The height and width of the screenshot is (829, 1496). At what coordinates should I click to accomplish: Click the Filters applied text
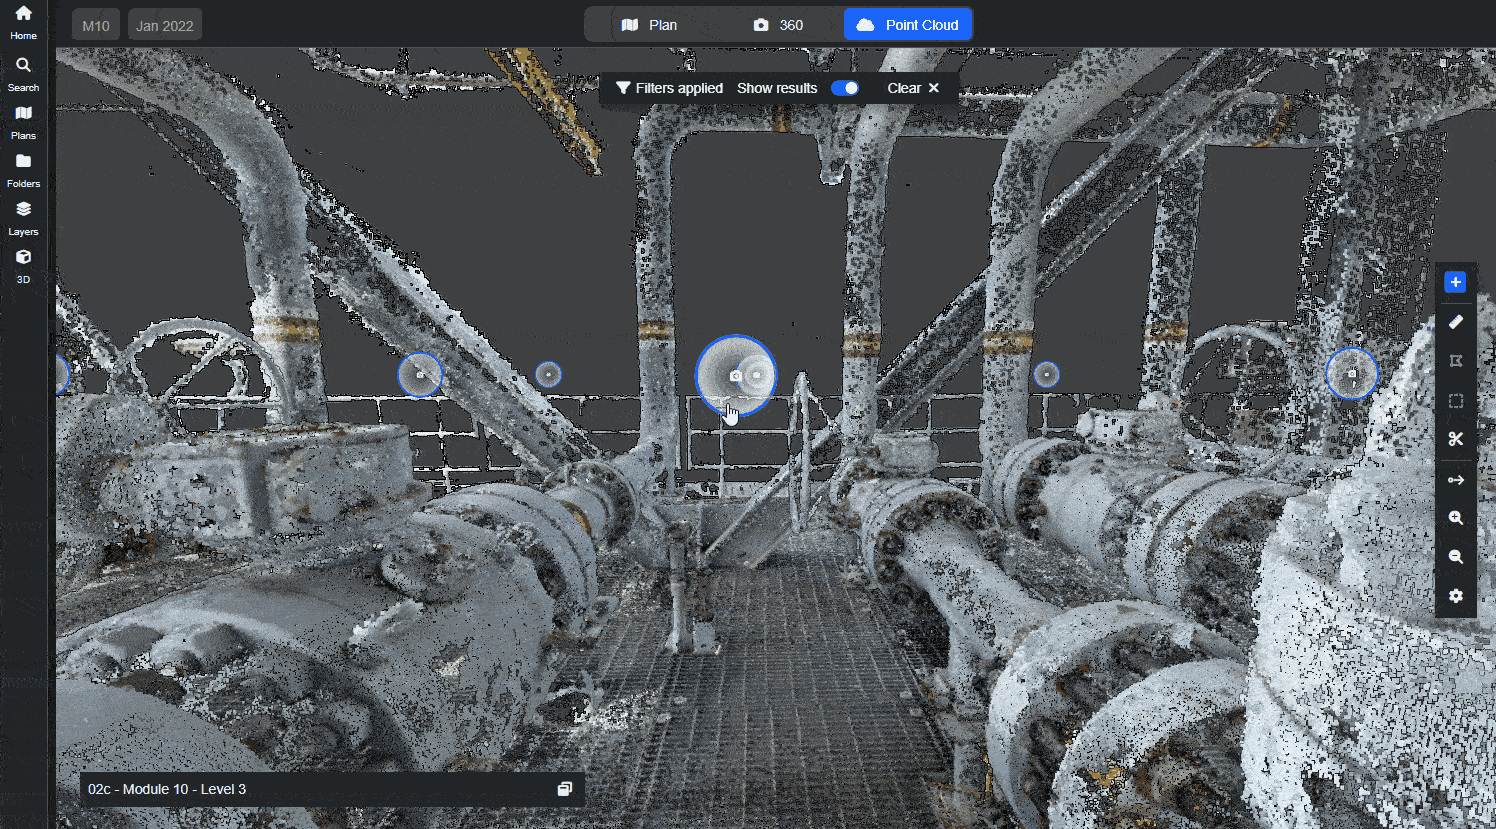pyautogui.click(x=679, y=88)
